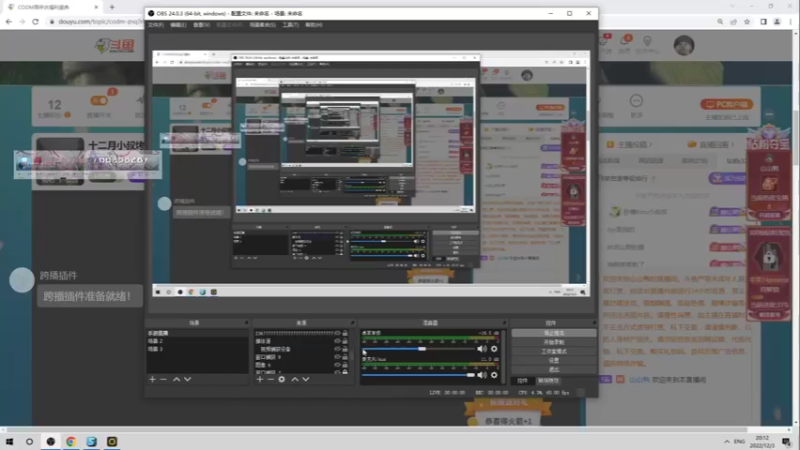
Task: Mute the 麦克风/Aux speaker icon
Action: click(482, 375)
